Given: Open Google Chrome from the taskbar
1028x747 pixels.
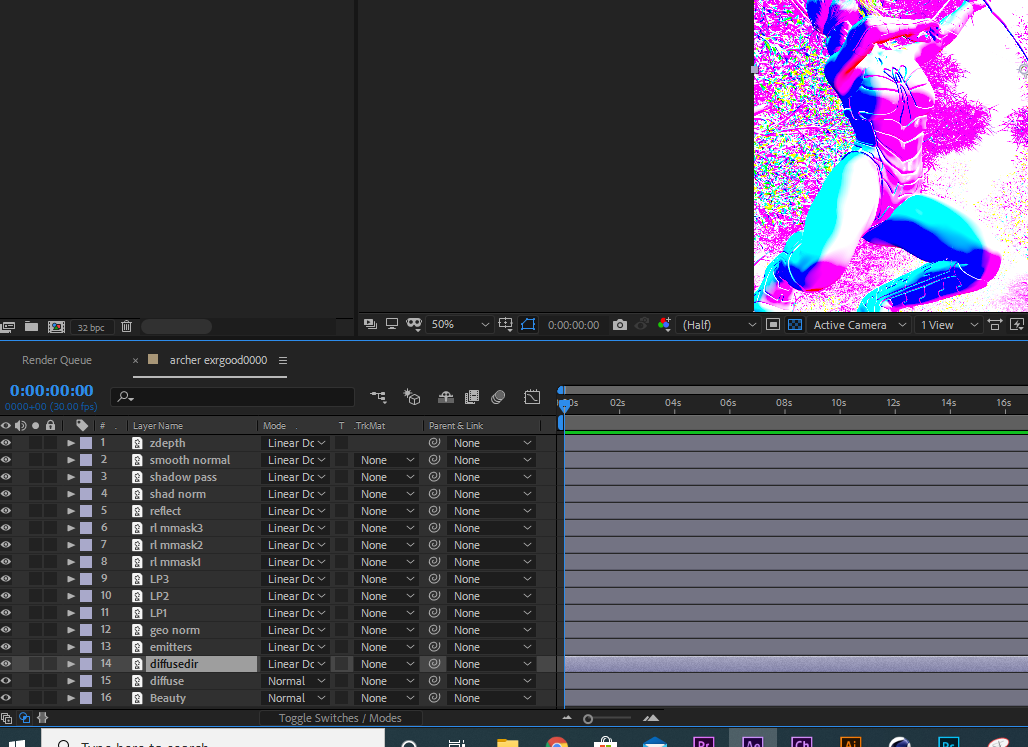Looking at the screenshot, I should pyautogui.click(x=557, y=742).
